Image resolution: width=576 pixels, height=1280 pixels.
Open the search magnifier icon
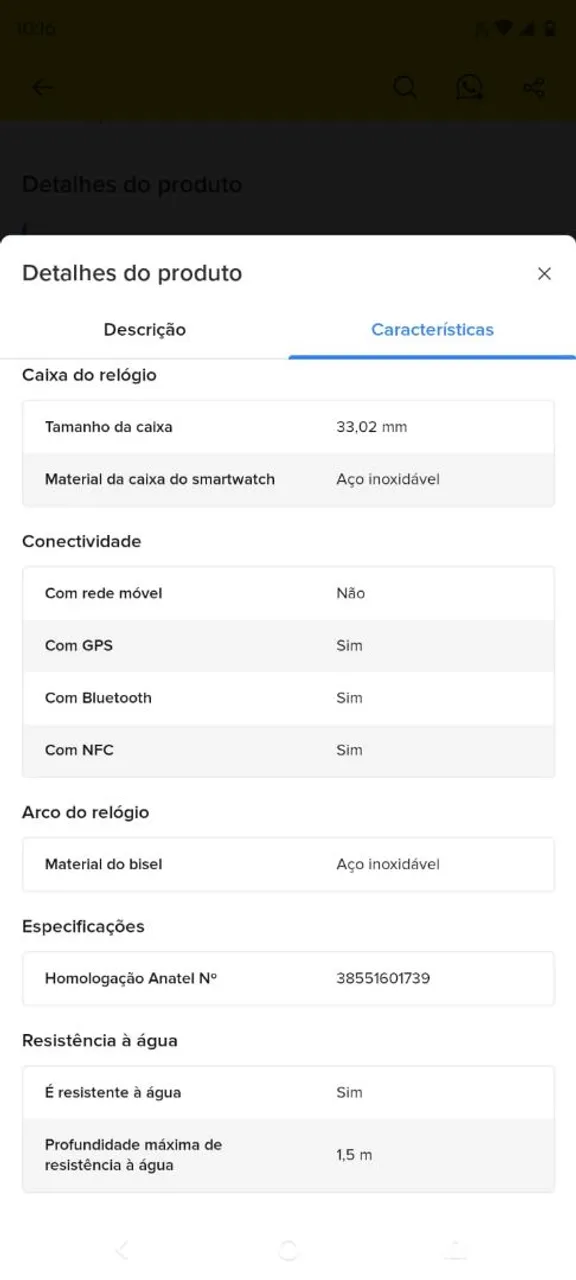[405, 87]
